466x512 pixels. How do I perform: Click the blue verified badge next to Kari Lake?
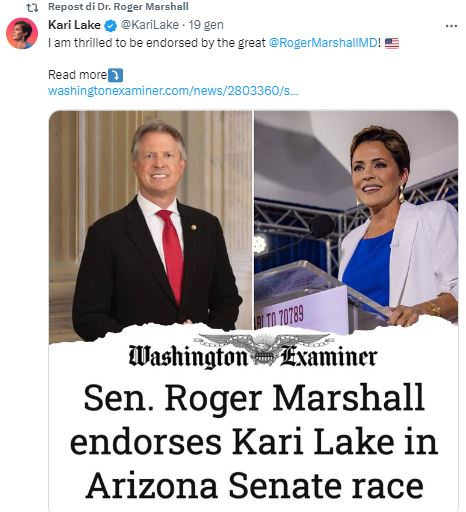(x=111, y=25)
